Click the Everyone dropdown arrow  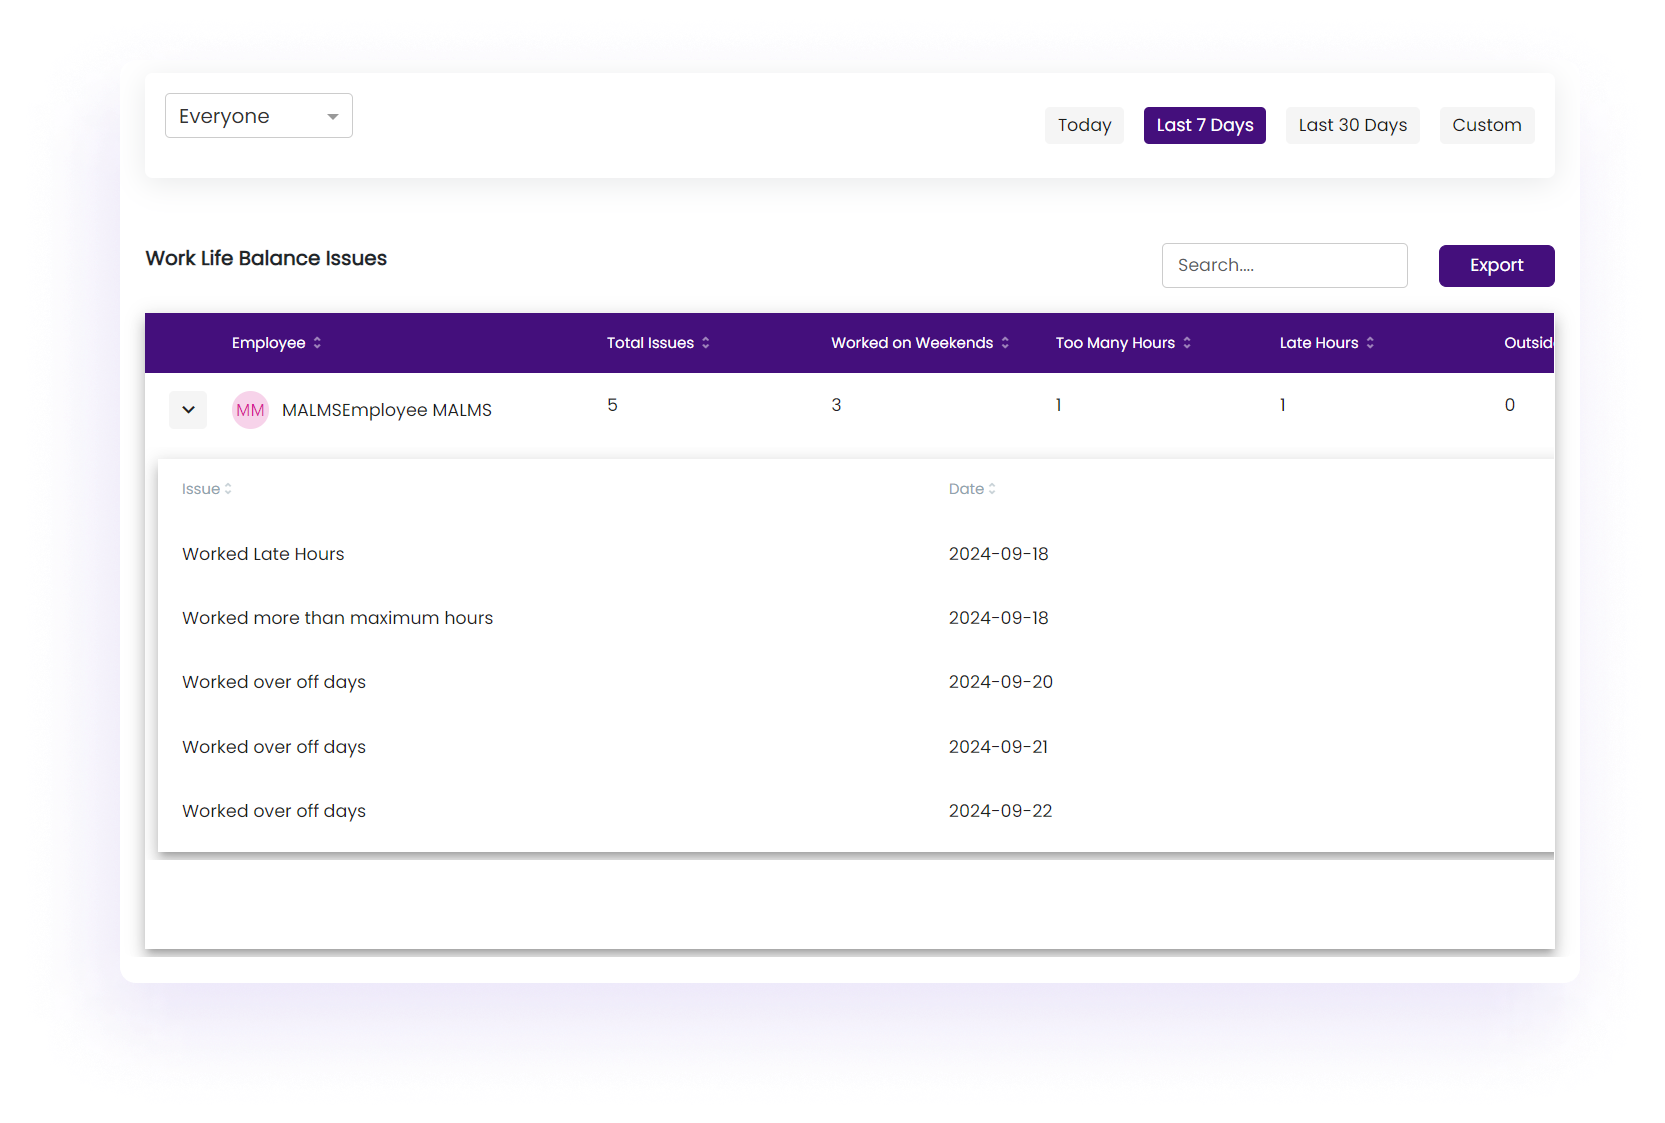tap(333, 117)
